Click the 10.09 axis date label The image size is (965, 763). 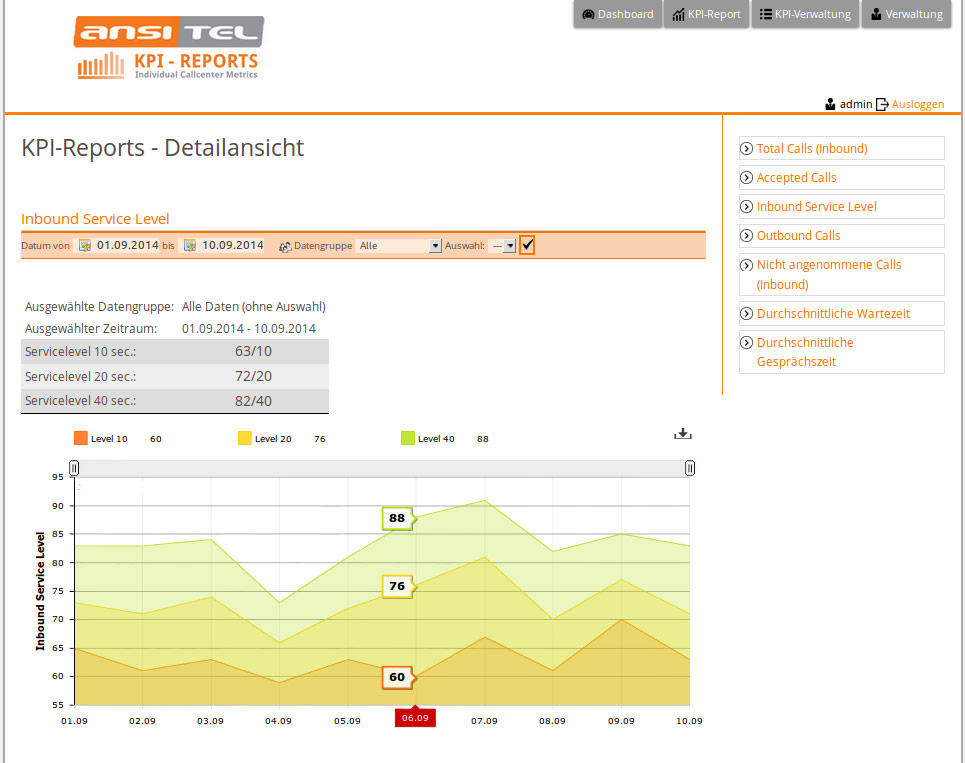pos(689,721)
